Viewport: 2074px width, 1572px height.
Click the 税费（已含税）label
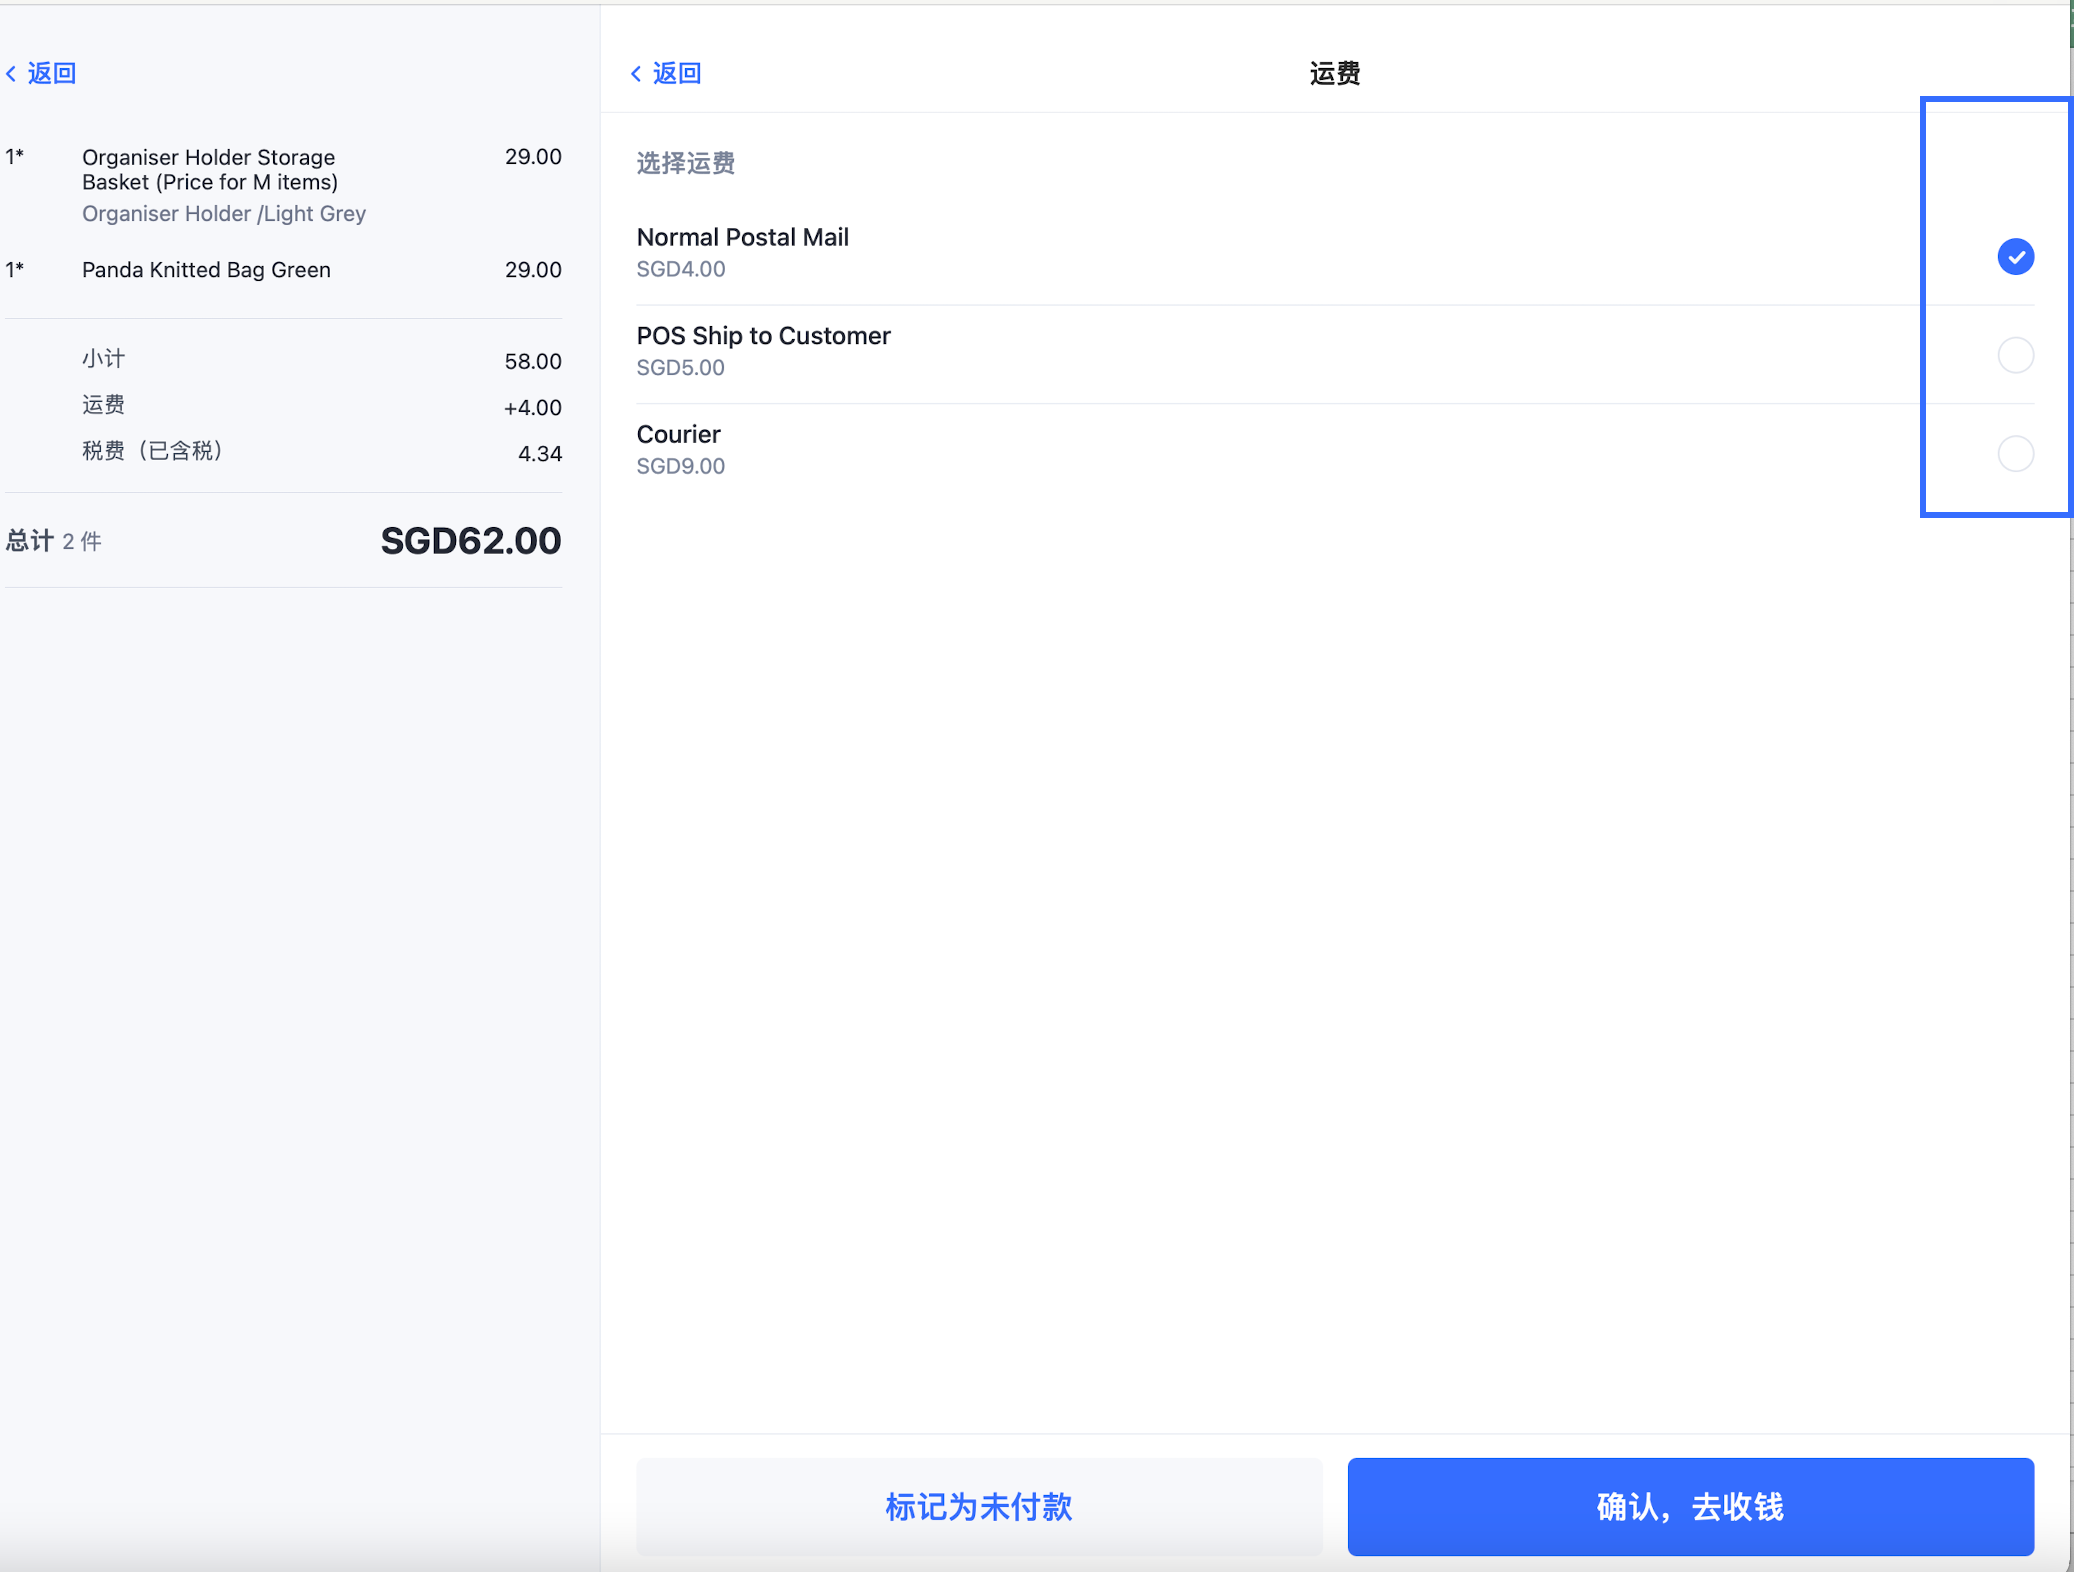(153, 451)
